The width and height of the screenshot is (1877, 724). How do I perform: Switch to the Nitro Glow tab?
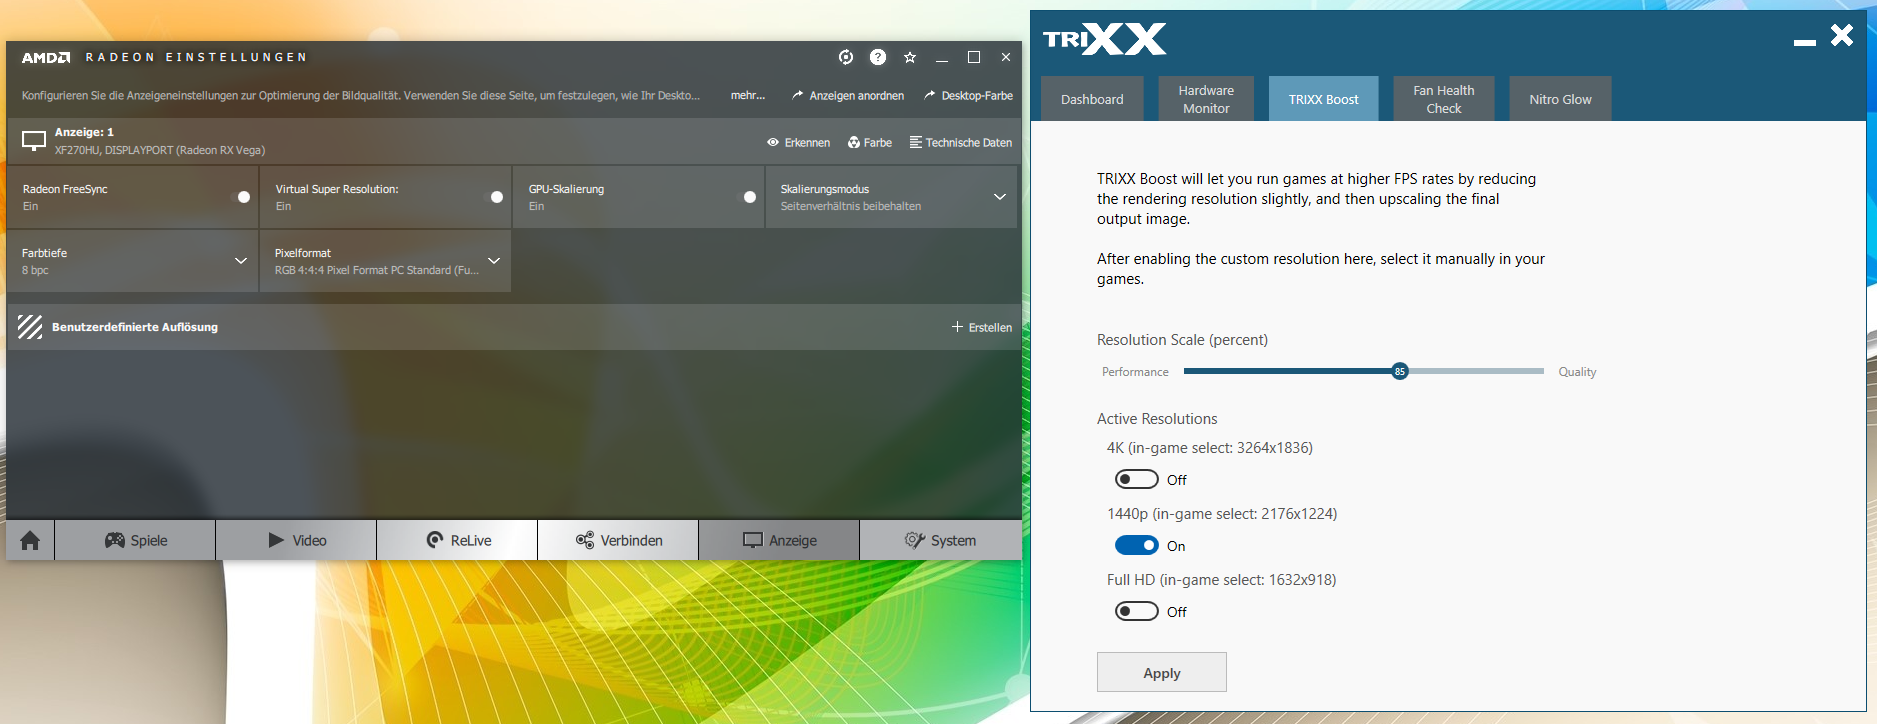pyautogui.click(x=1560, y=99)
